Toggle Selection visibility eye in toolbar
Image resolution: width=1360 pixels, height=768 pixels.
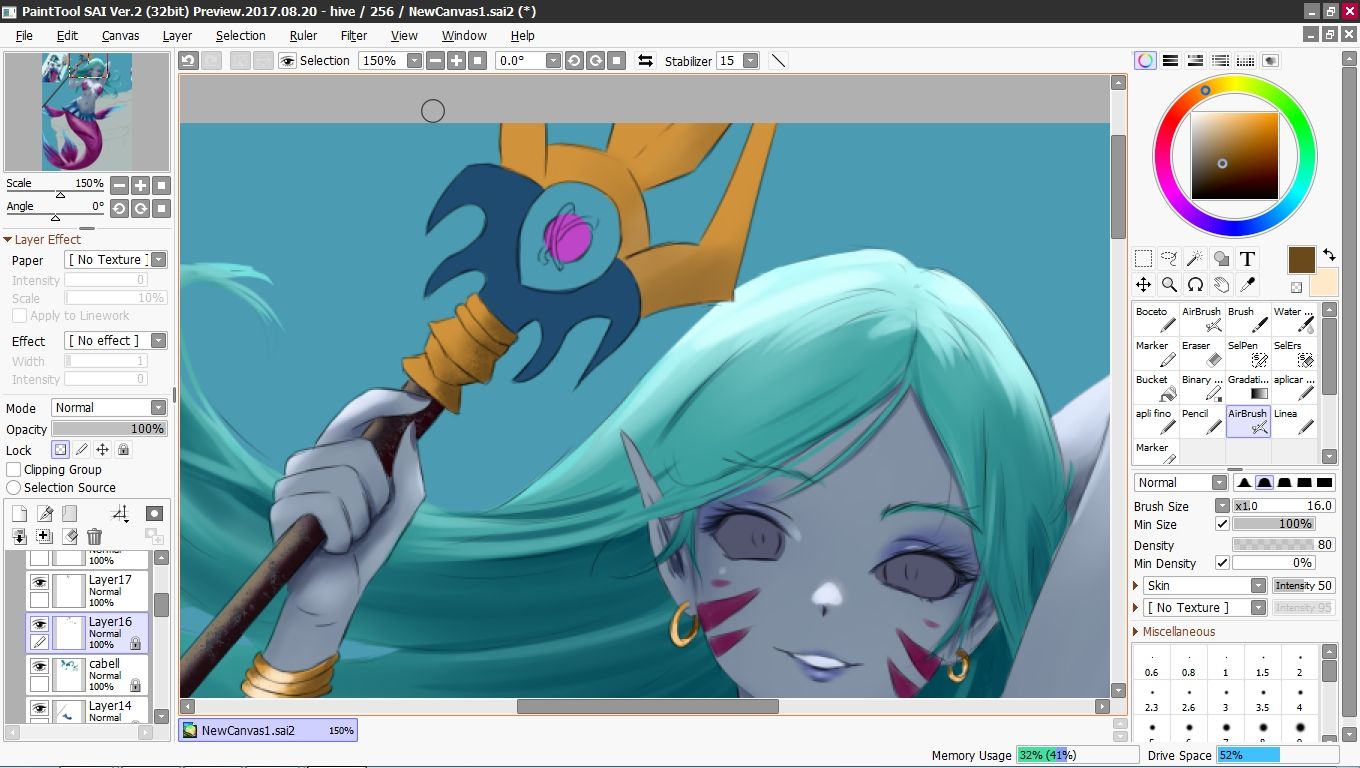point(287,61)
